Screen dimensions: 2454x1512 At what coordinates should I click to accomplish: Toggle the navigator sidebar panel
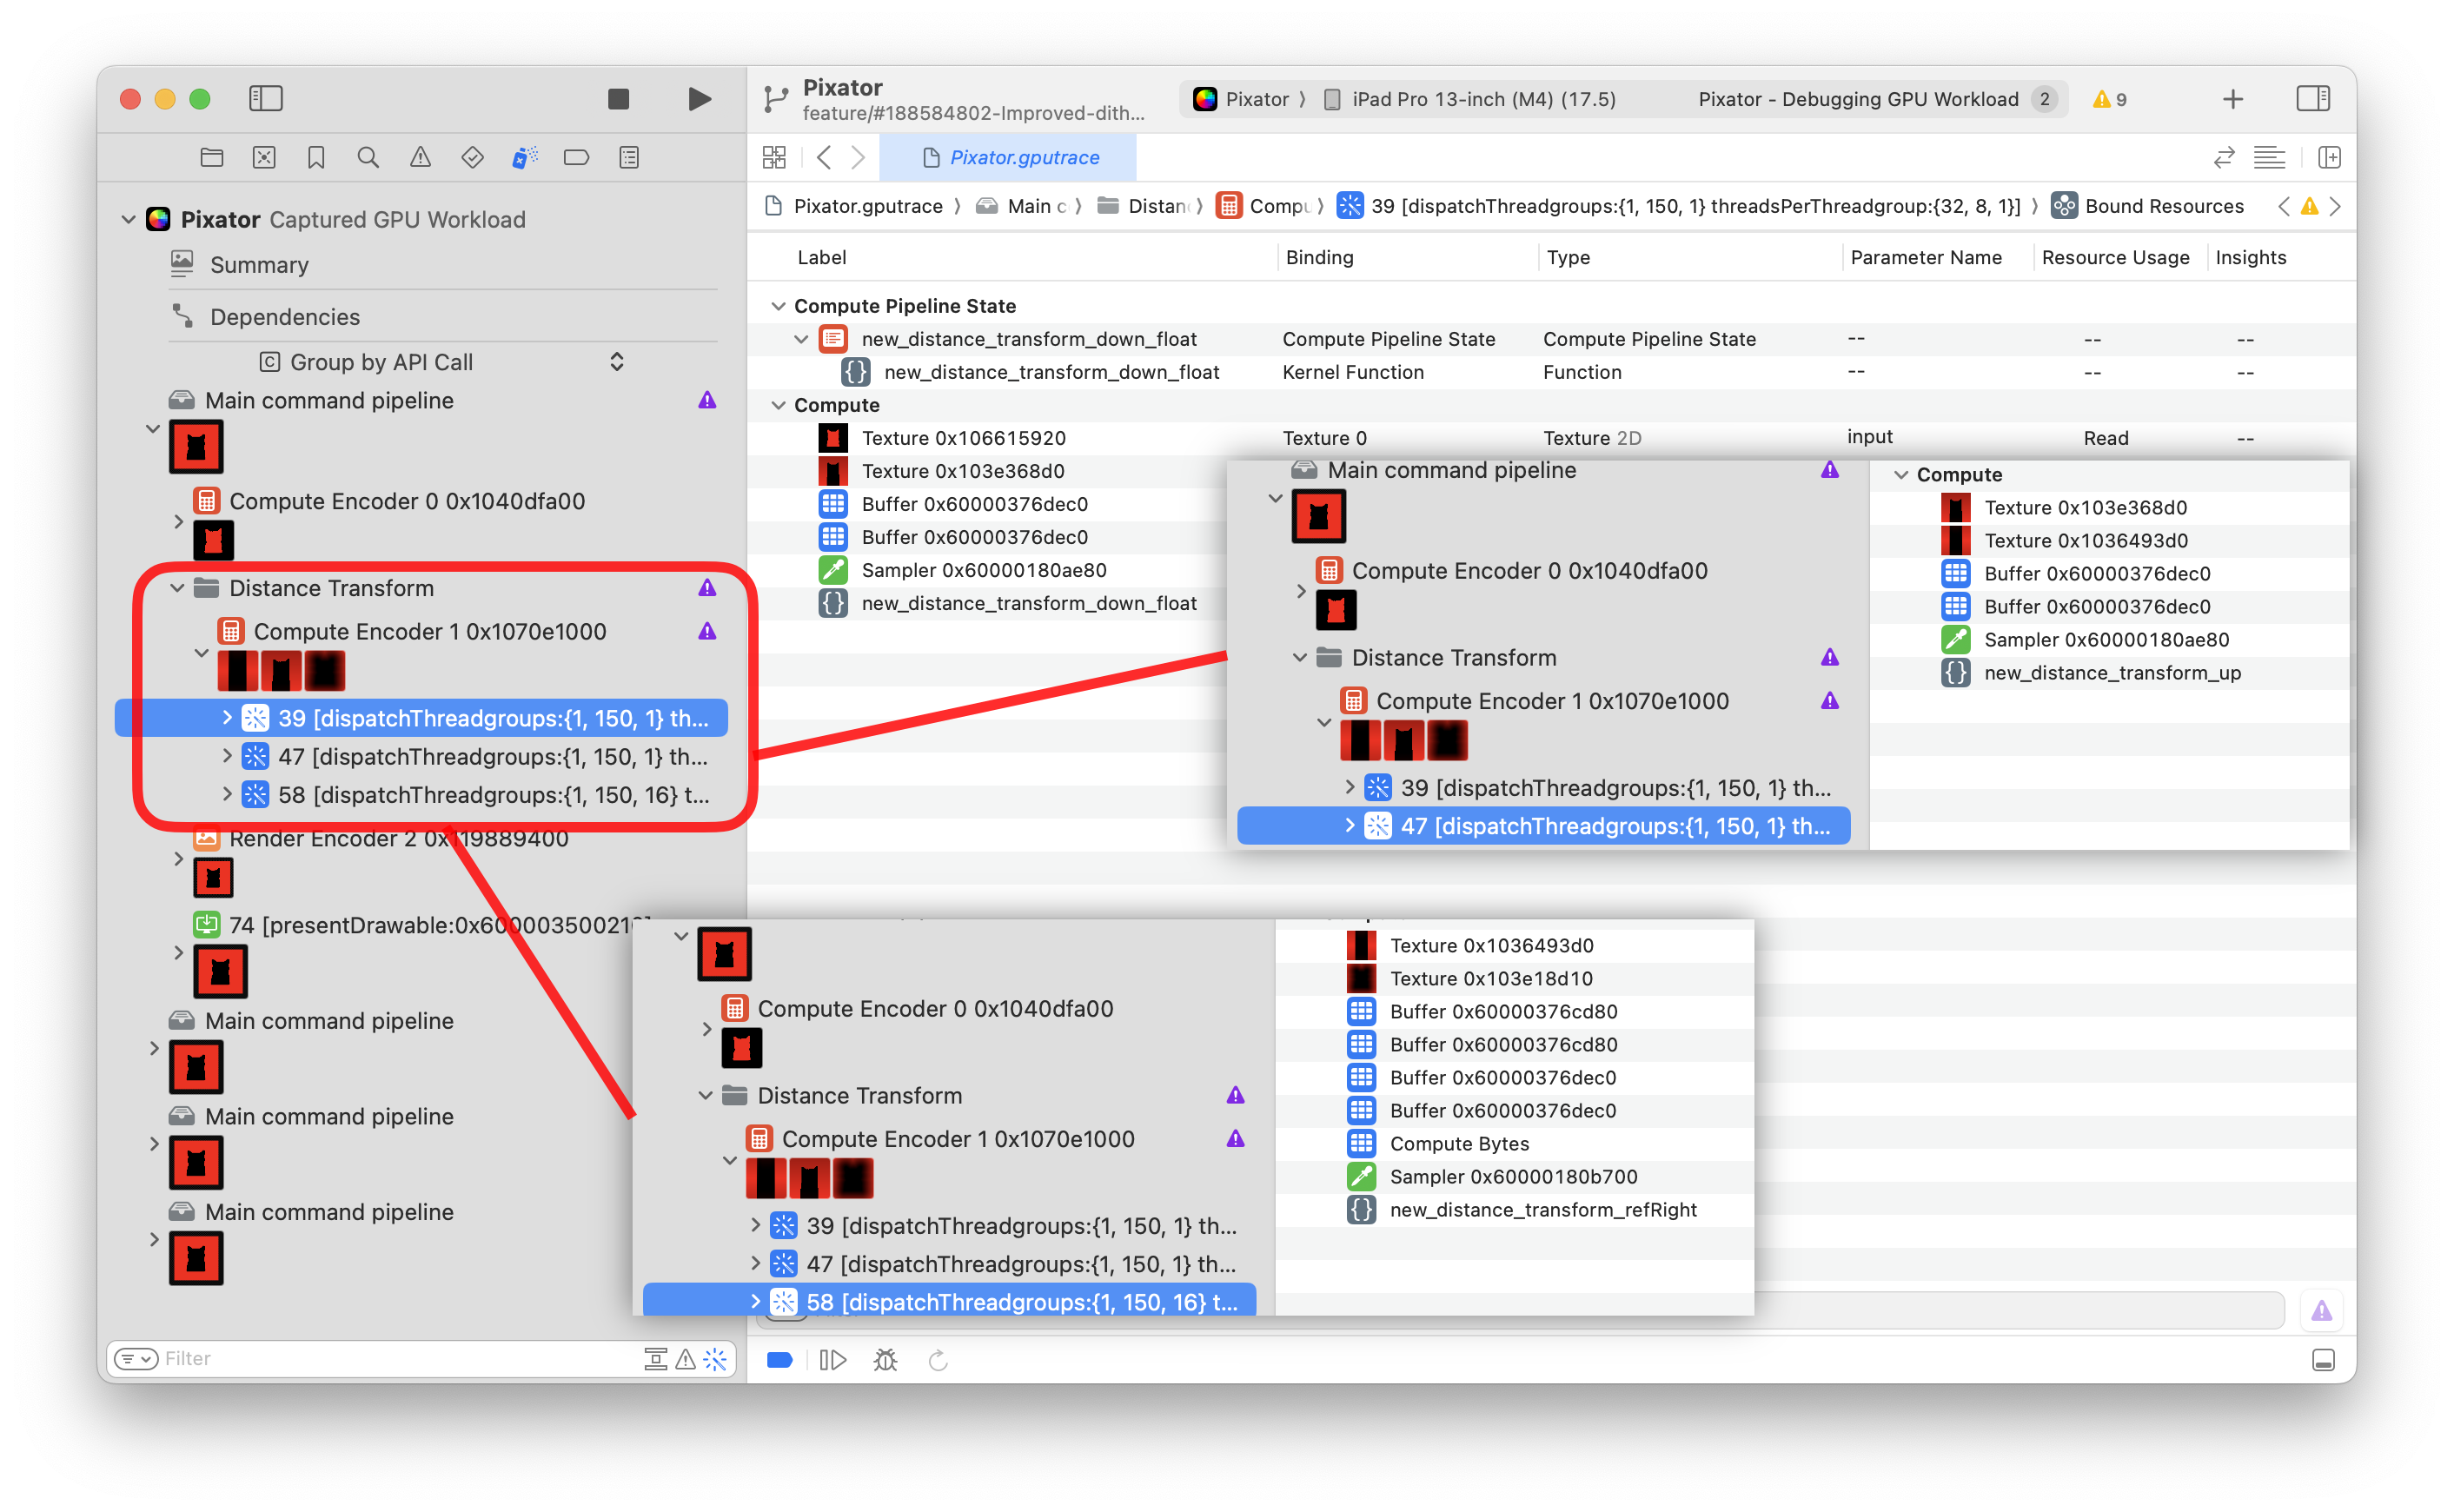pyautogui.click(x=265, y=98)
